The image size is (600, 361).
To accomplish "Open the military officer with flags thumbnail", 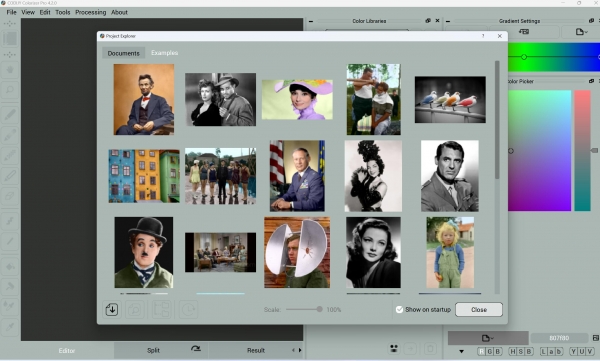I will coord(297,176).
